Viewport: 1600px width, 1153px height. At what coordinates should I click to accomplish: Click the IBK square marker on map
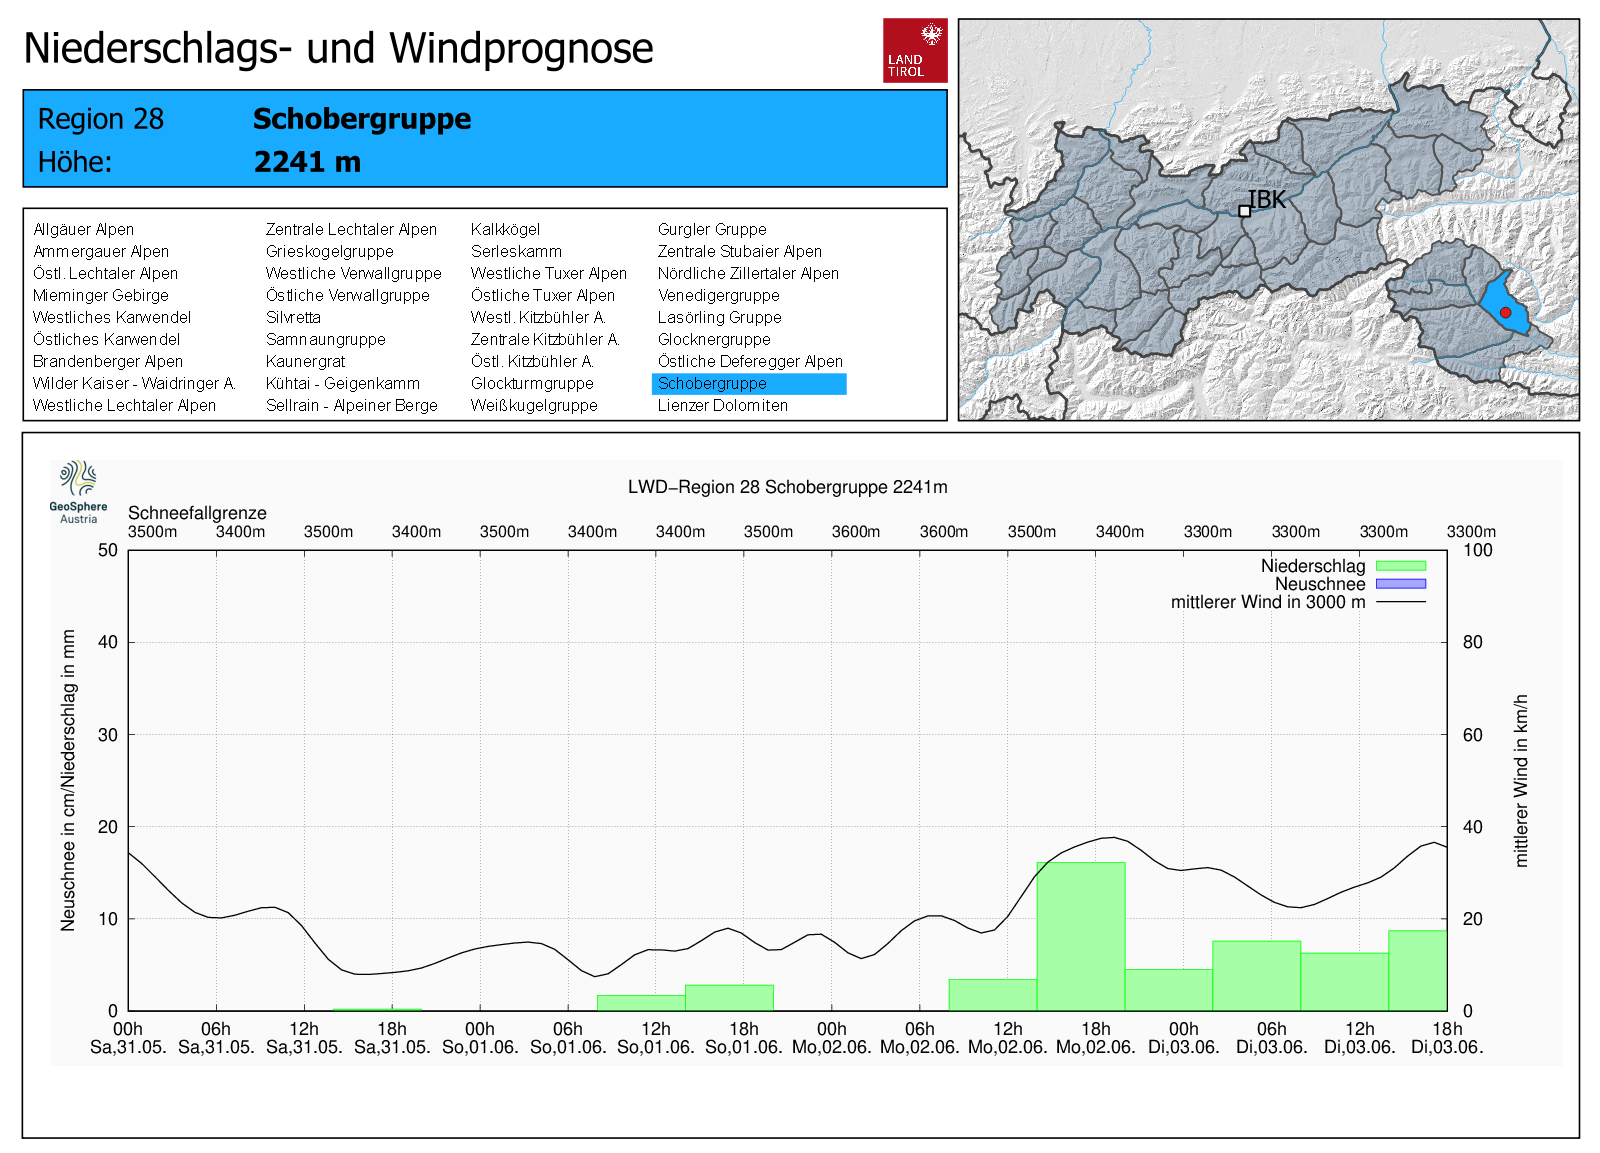[x=1244, y=211]
